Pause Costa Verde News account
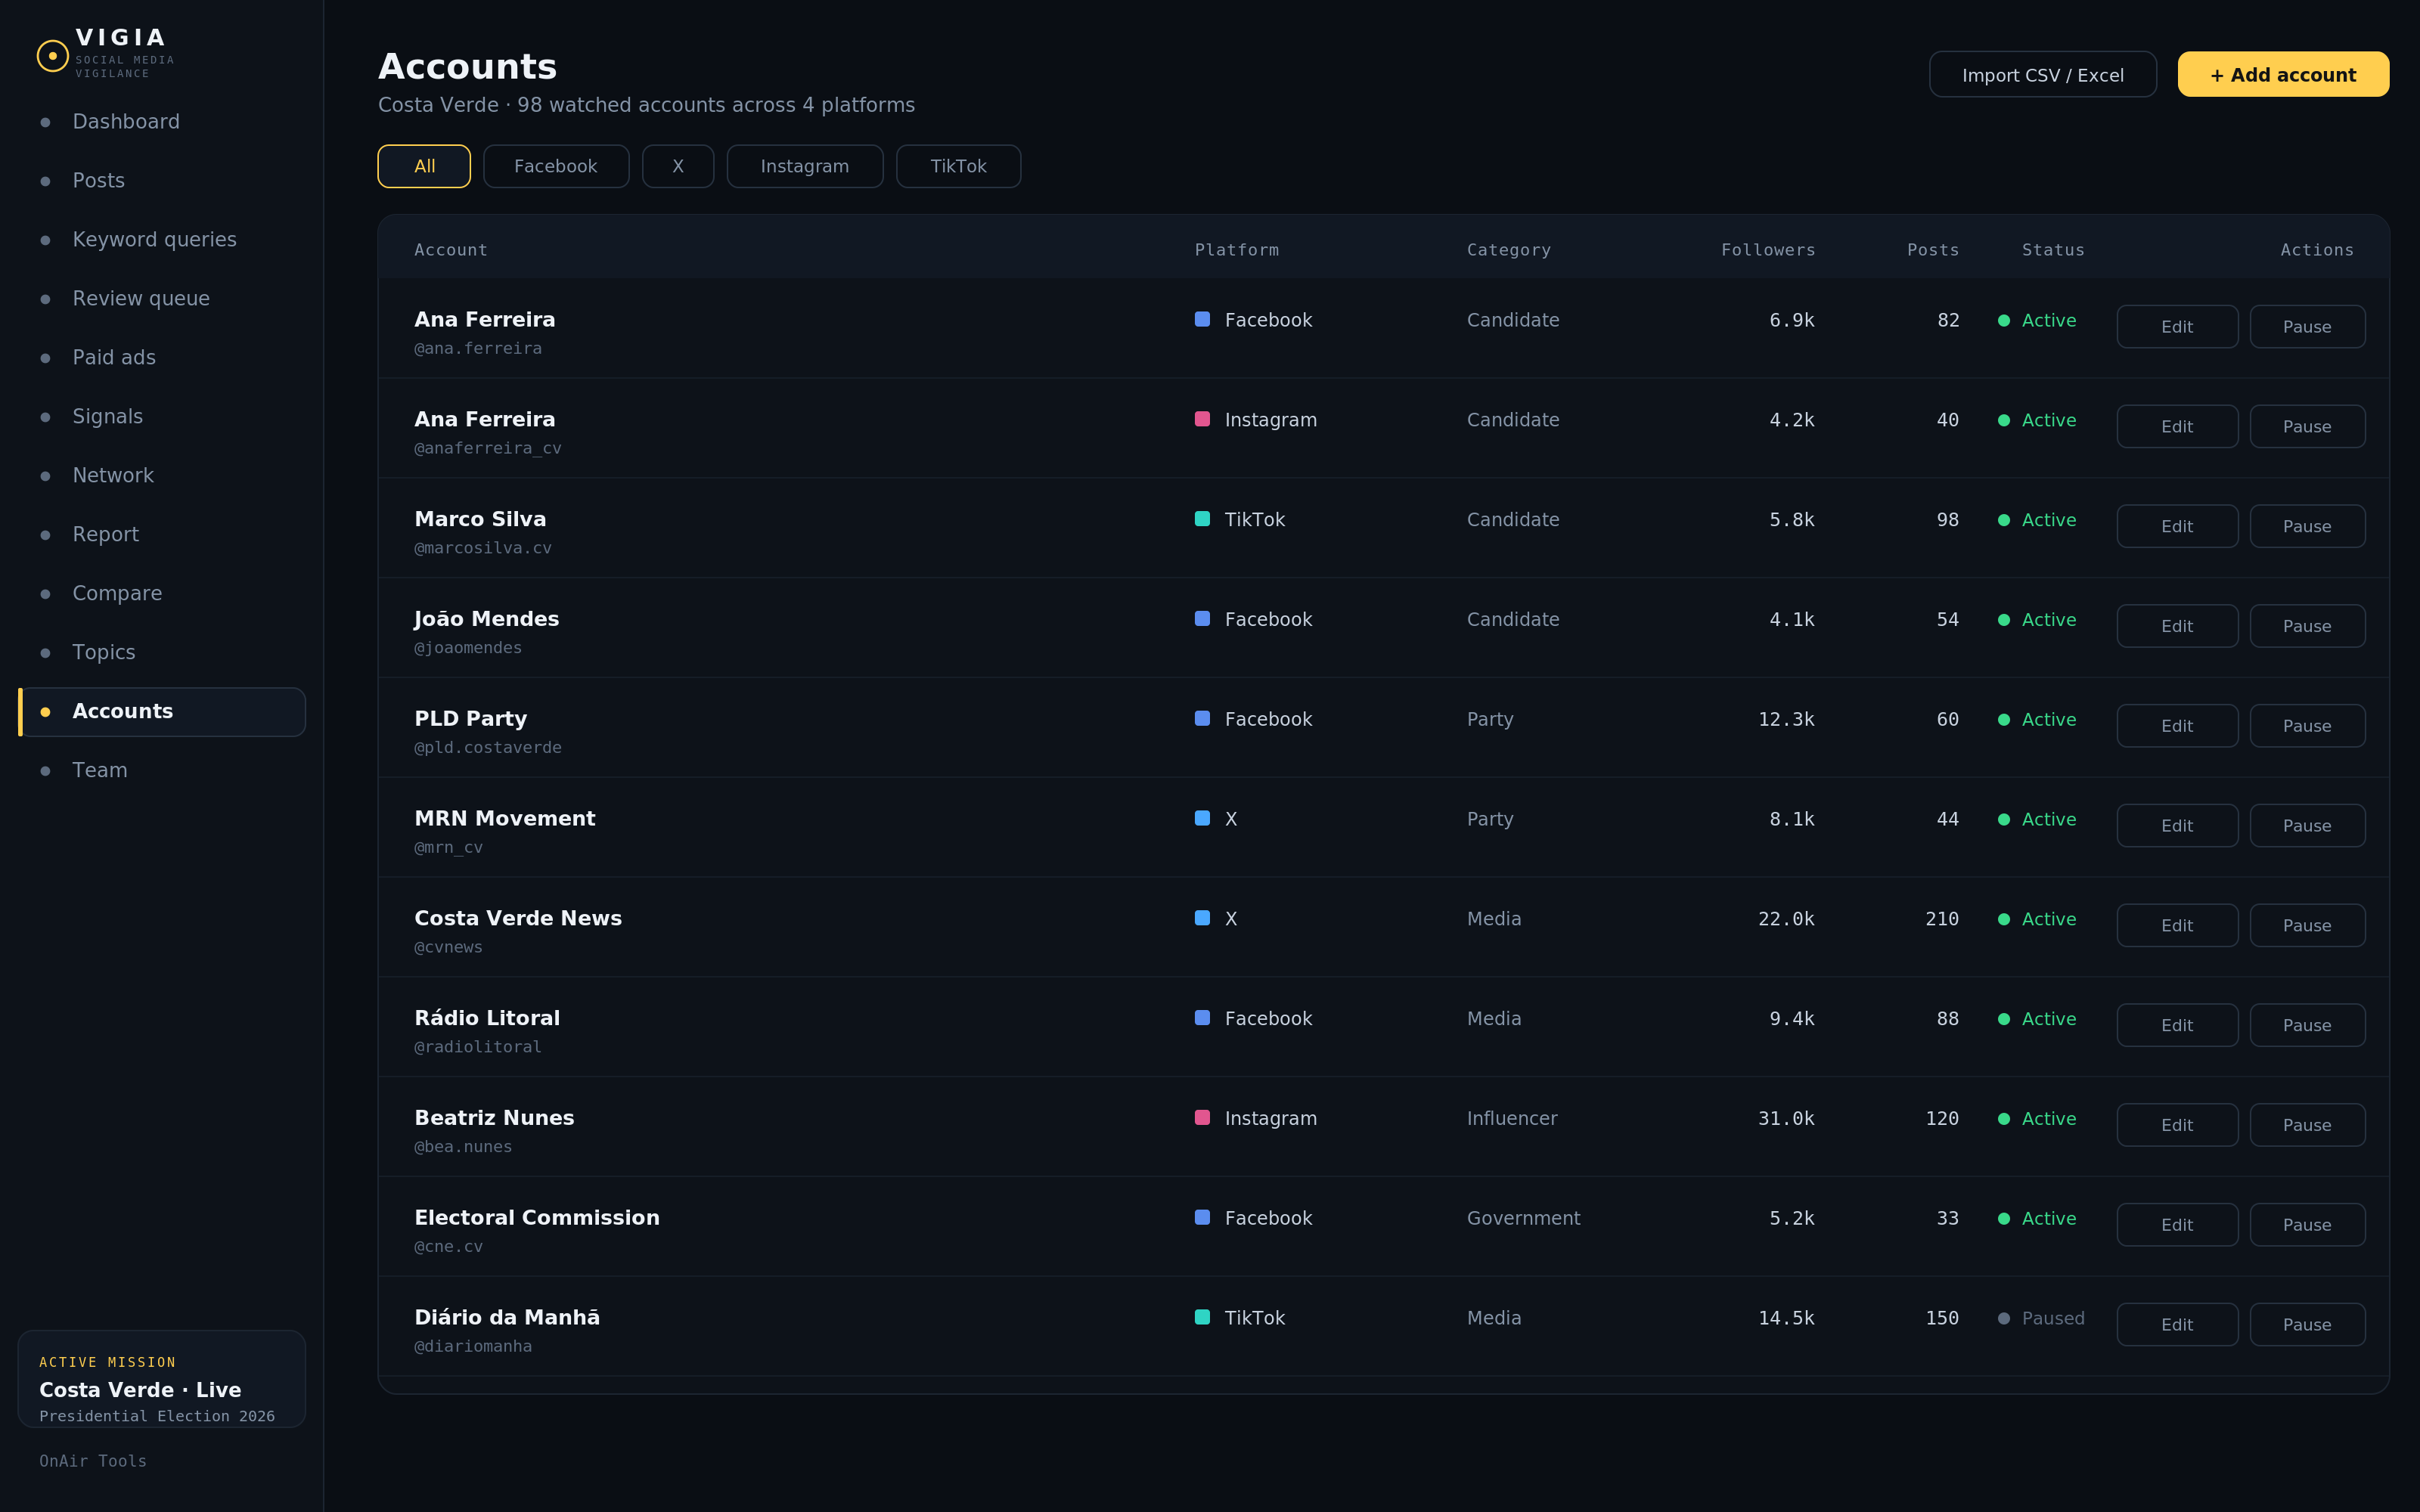 click(2307, 926)
